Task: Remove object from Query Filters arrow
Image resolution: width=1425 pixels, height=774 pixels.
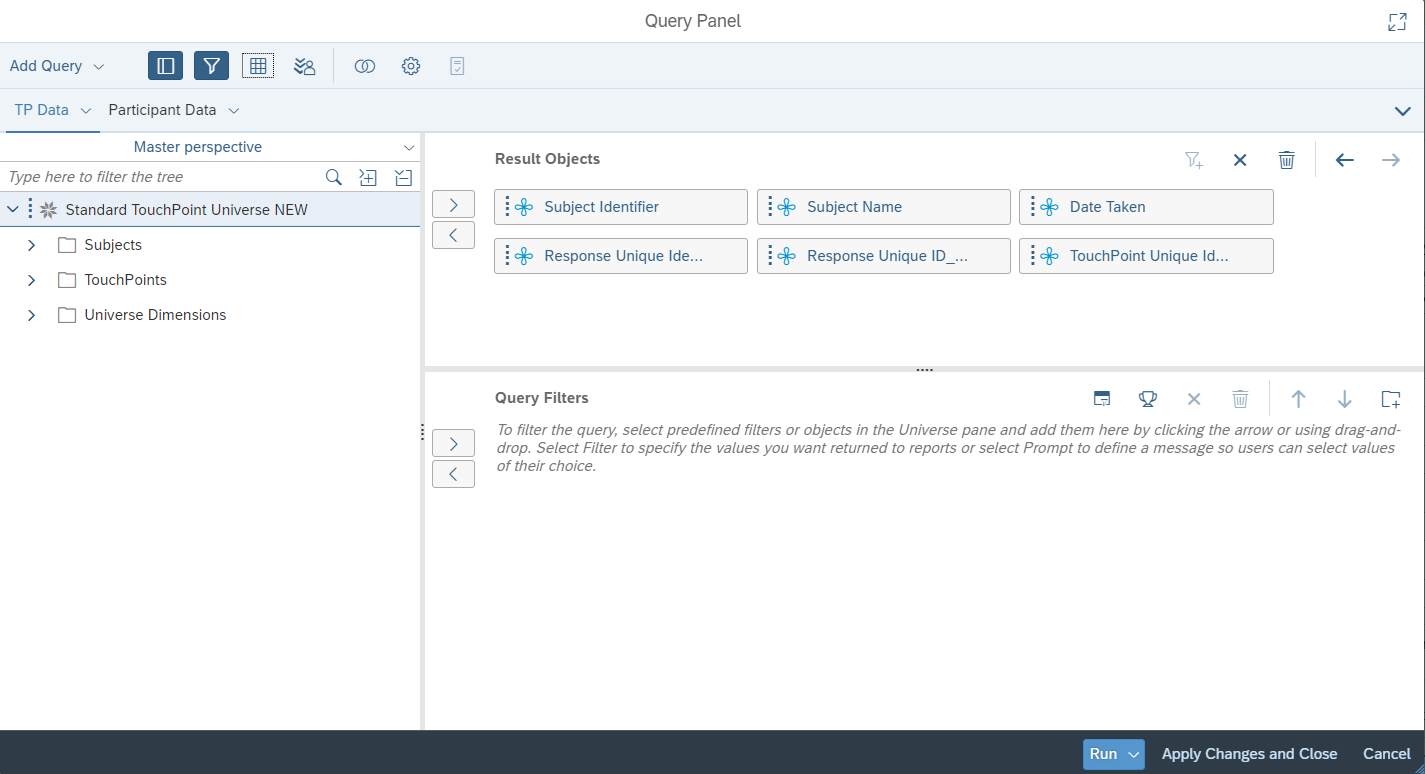Action: point(453,474)
